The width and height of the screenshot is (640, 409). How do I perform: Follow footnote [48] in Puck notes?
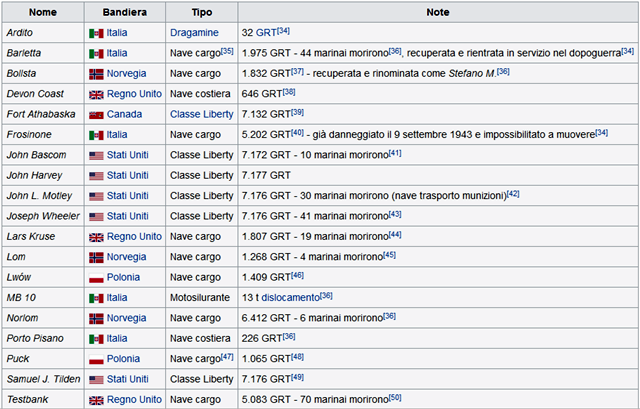coord(297,357)
